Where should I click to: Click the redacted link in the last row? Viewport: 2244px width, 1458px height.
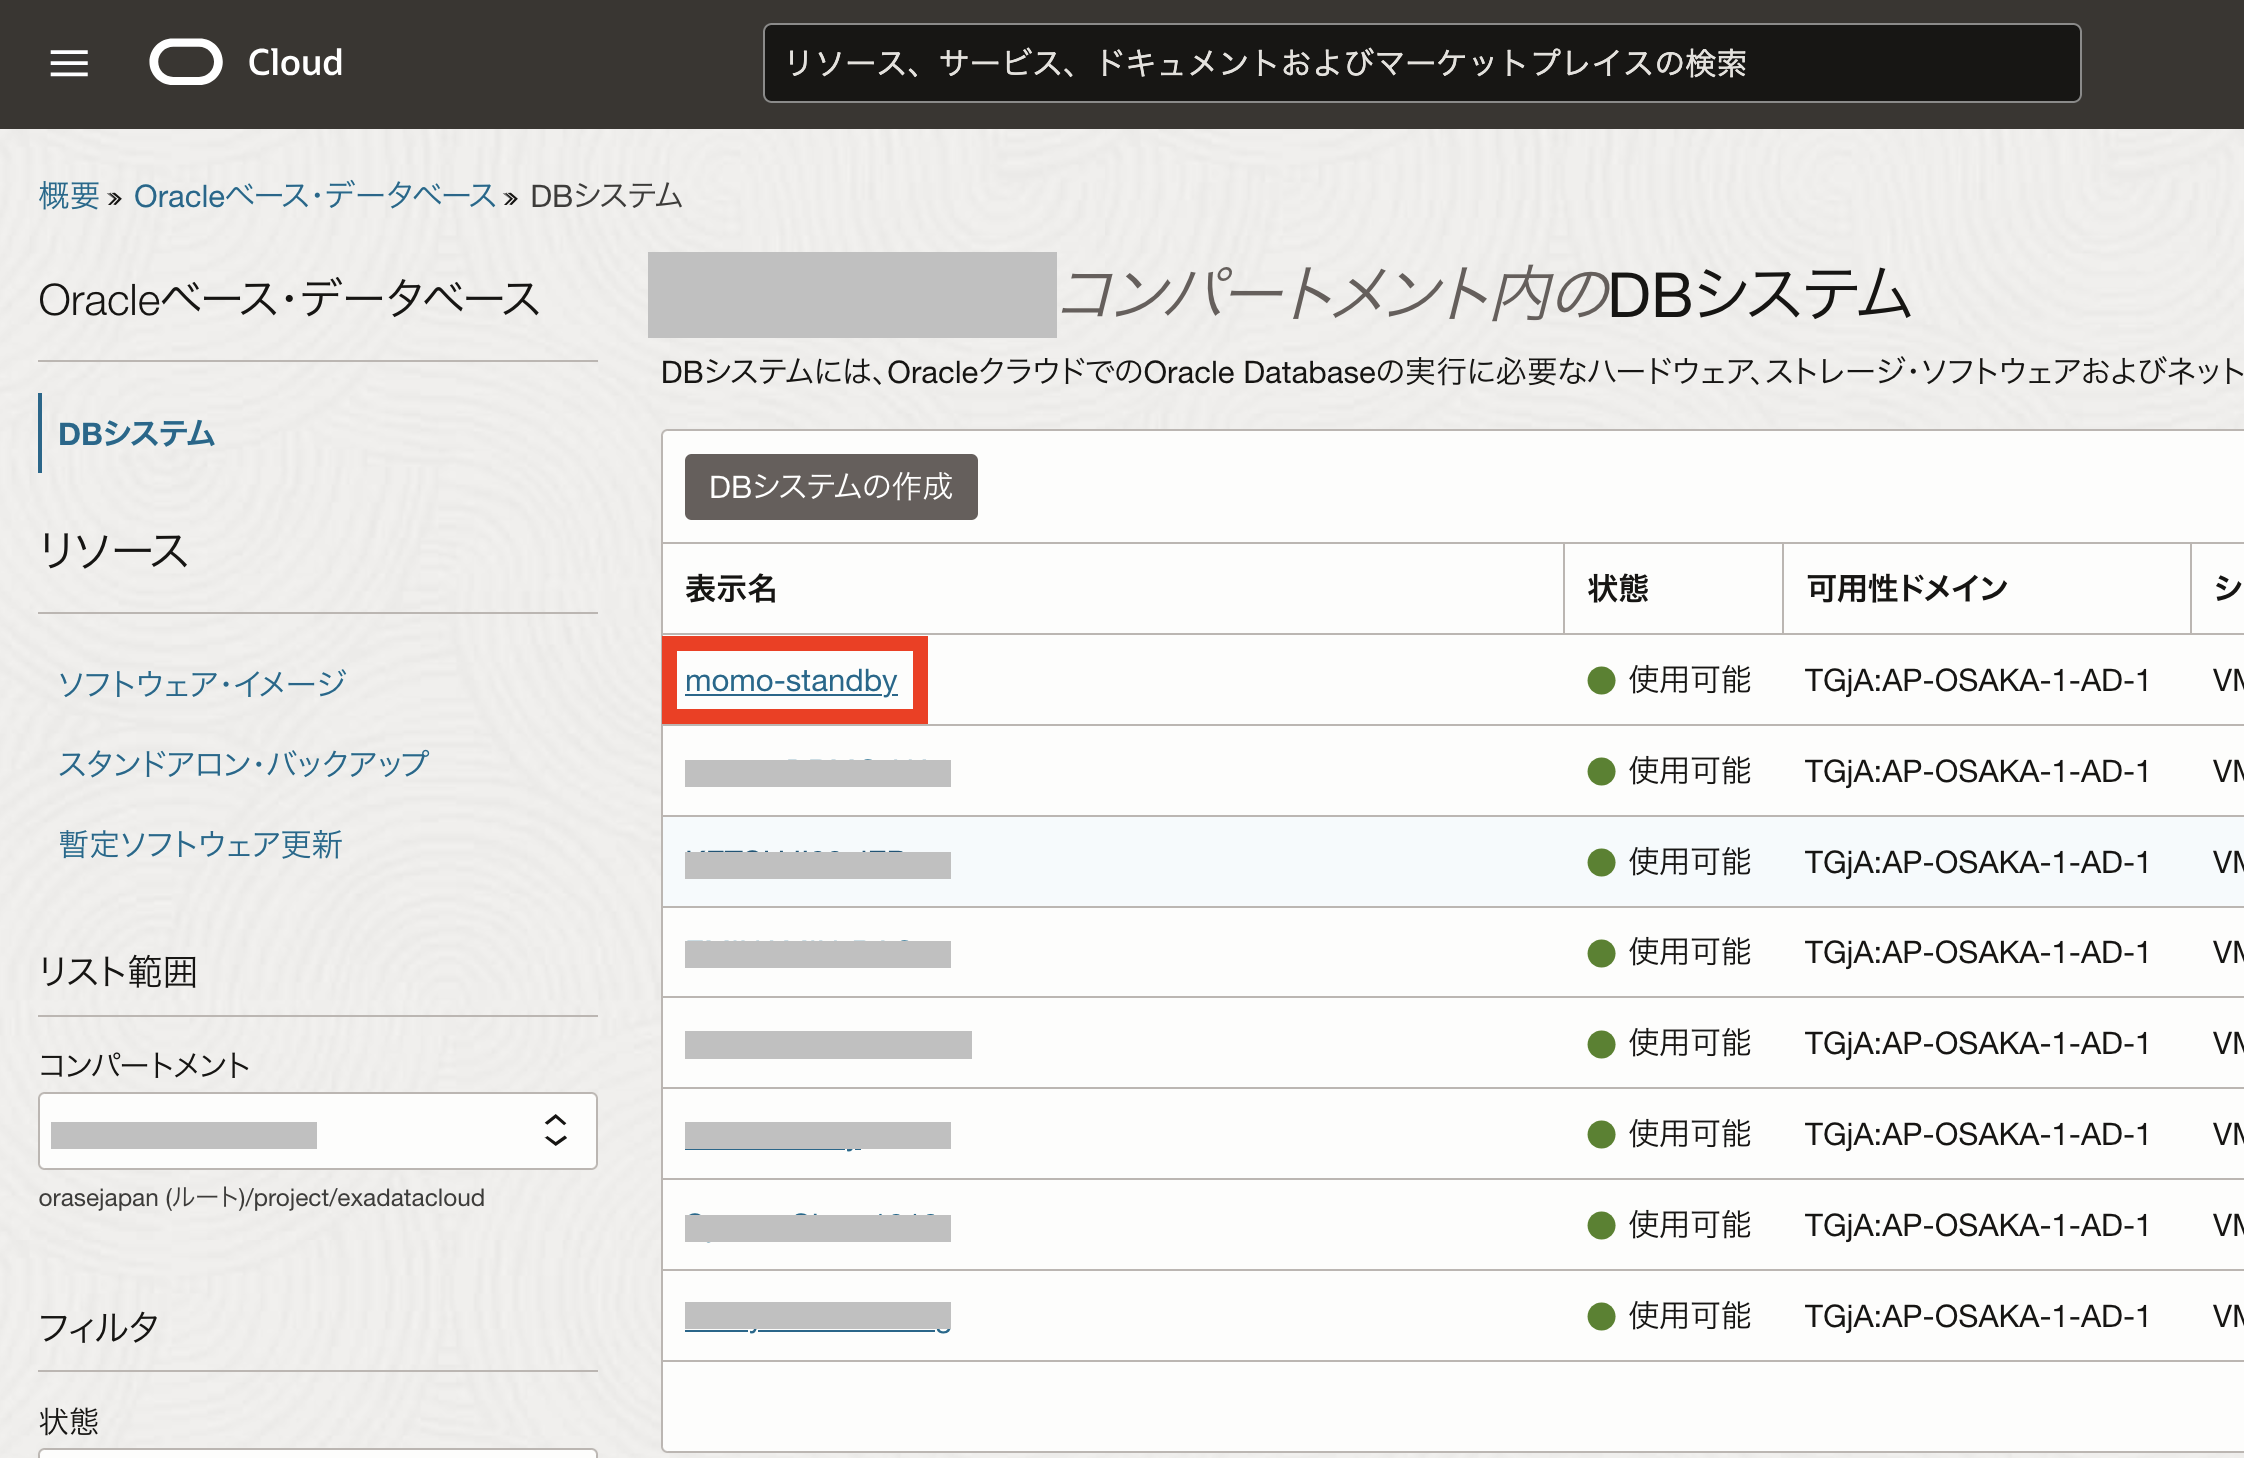817,1317
